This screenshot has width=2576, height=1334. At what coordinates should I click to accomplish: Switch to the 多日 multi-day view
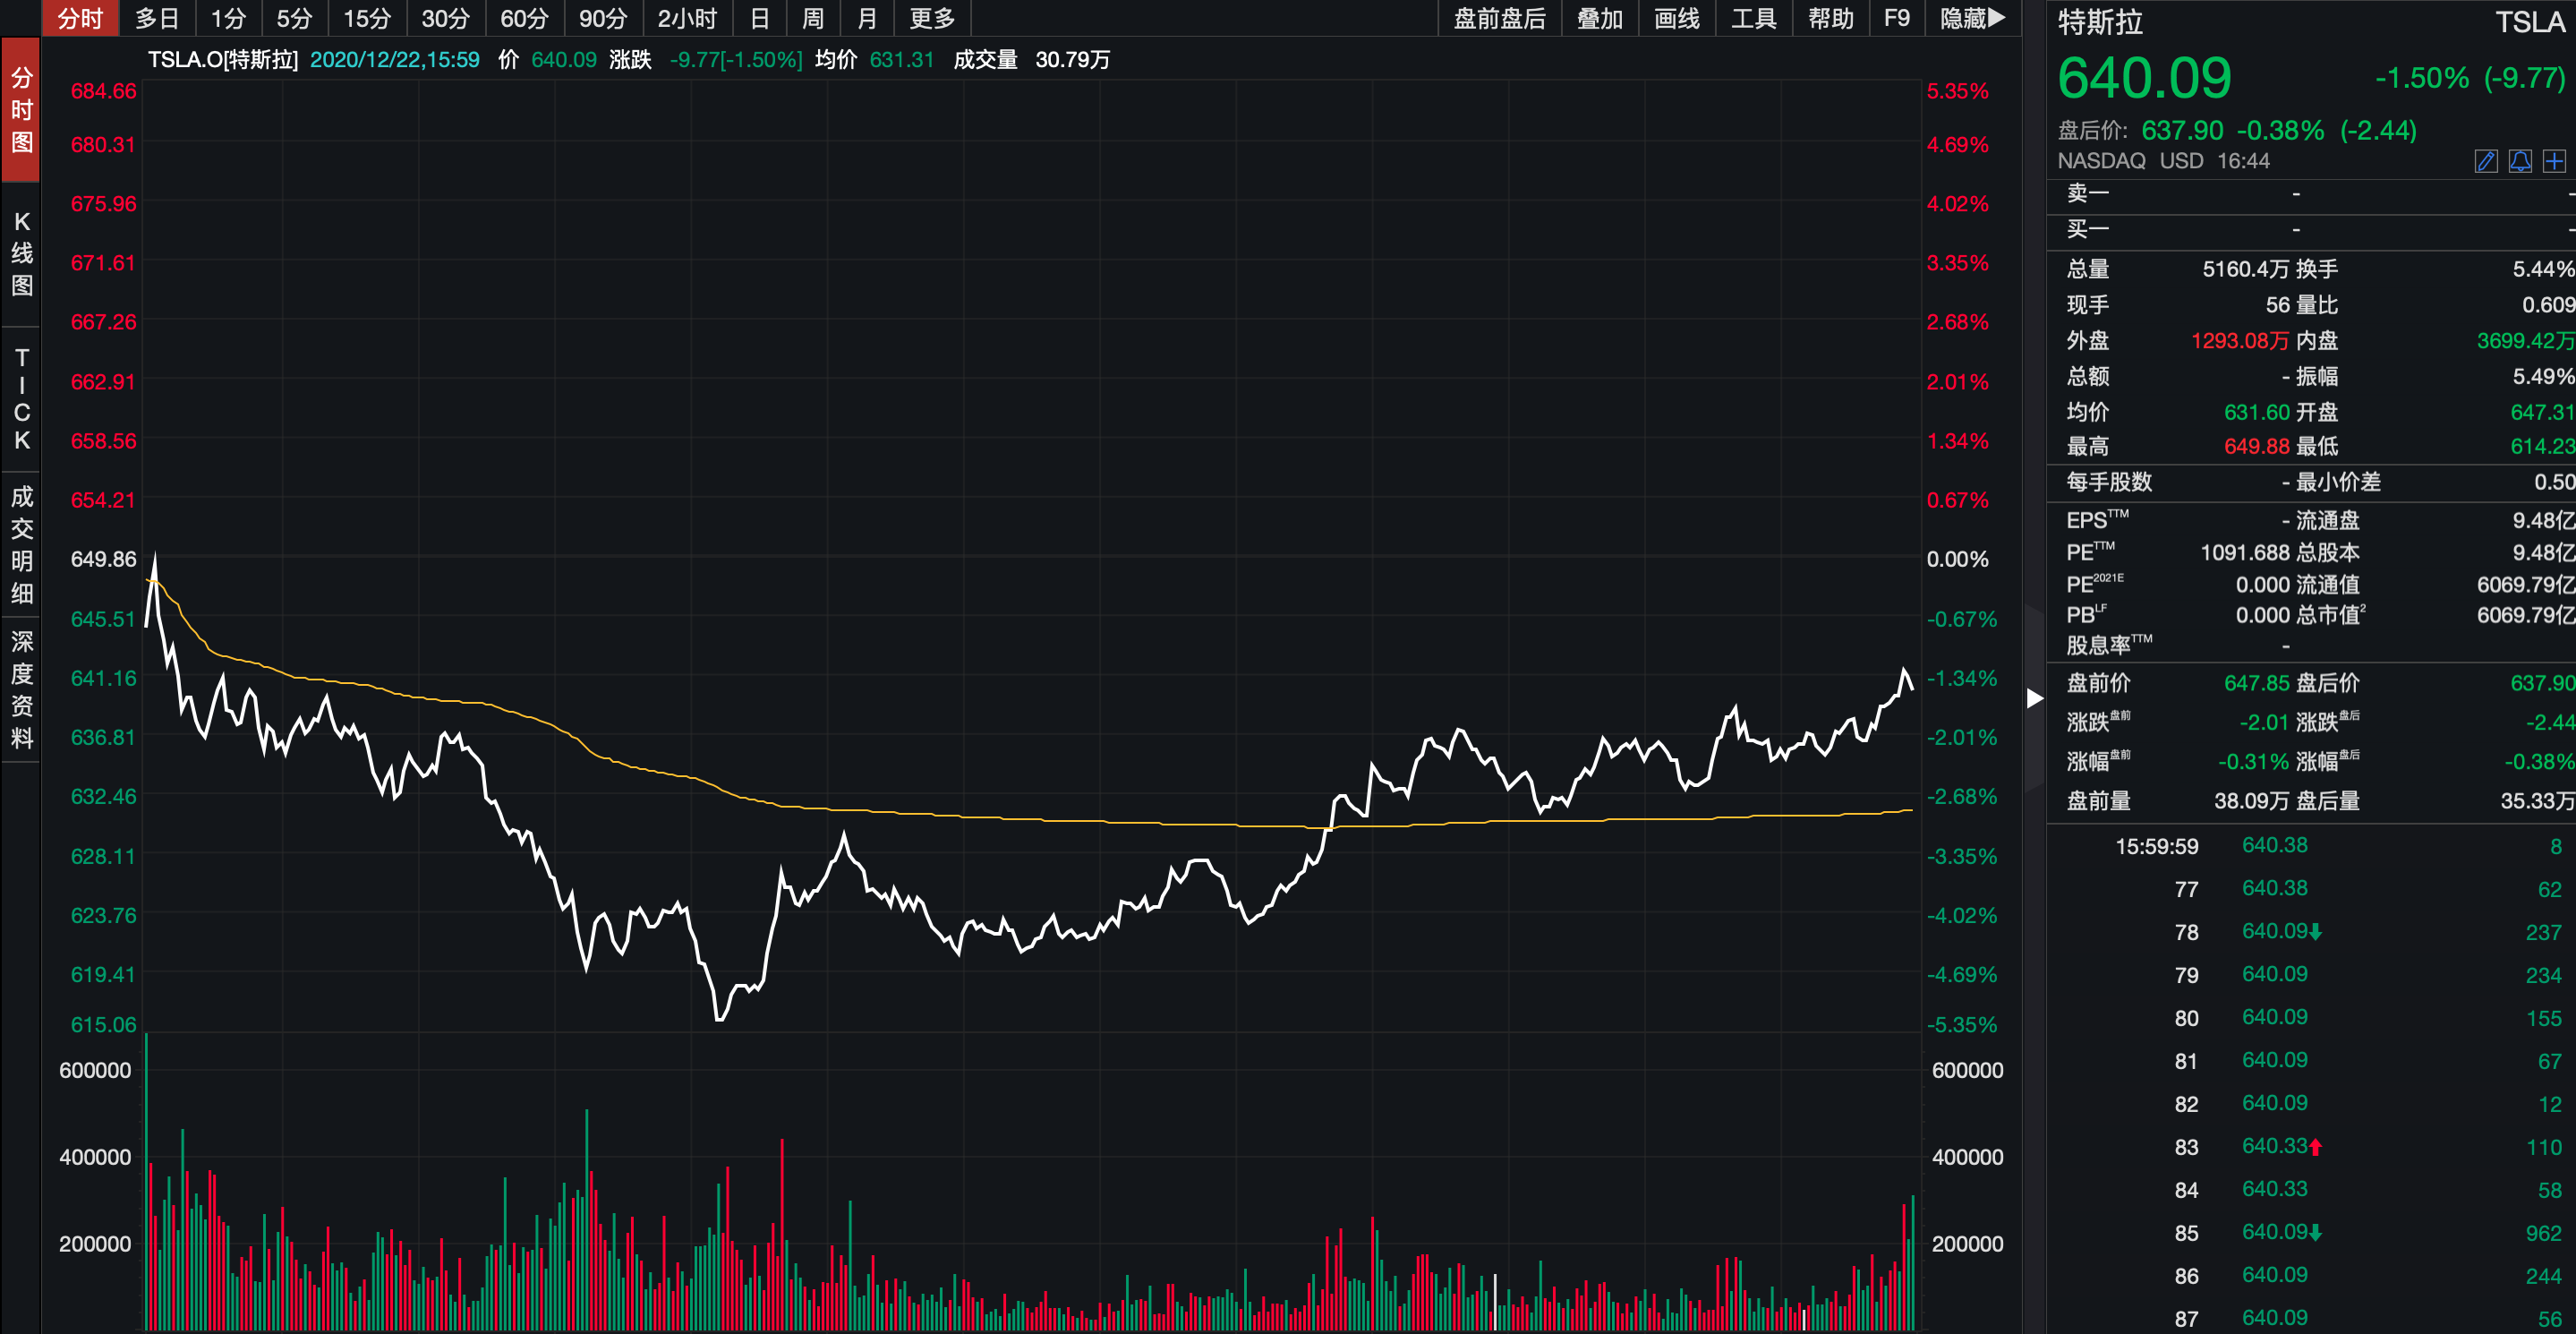tap(157, 18)
